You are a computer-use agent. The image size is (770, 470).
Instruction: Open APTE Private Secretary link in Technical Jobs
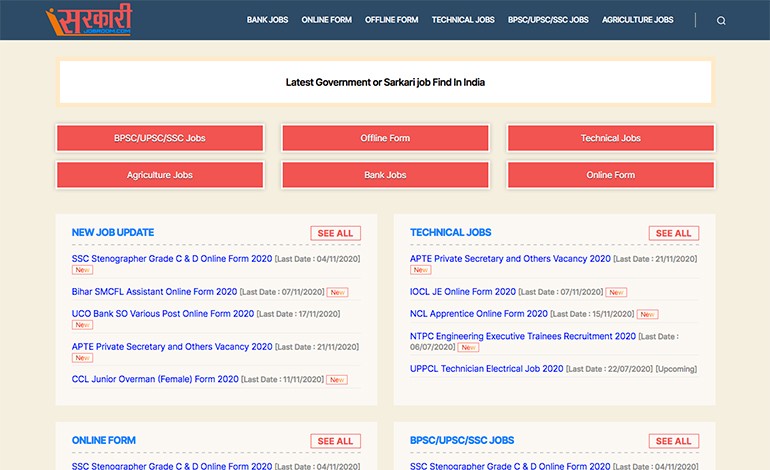coord(510,258)
